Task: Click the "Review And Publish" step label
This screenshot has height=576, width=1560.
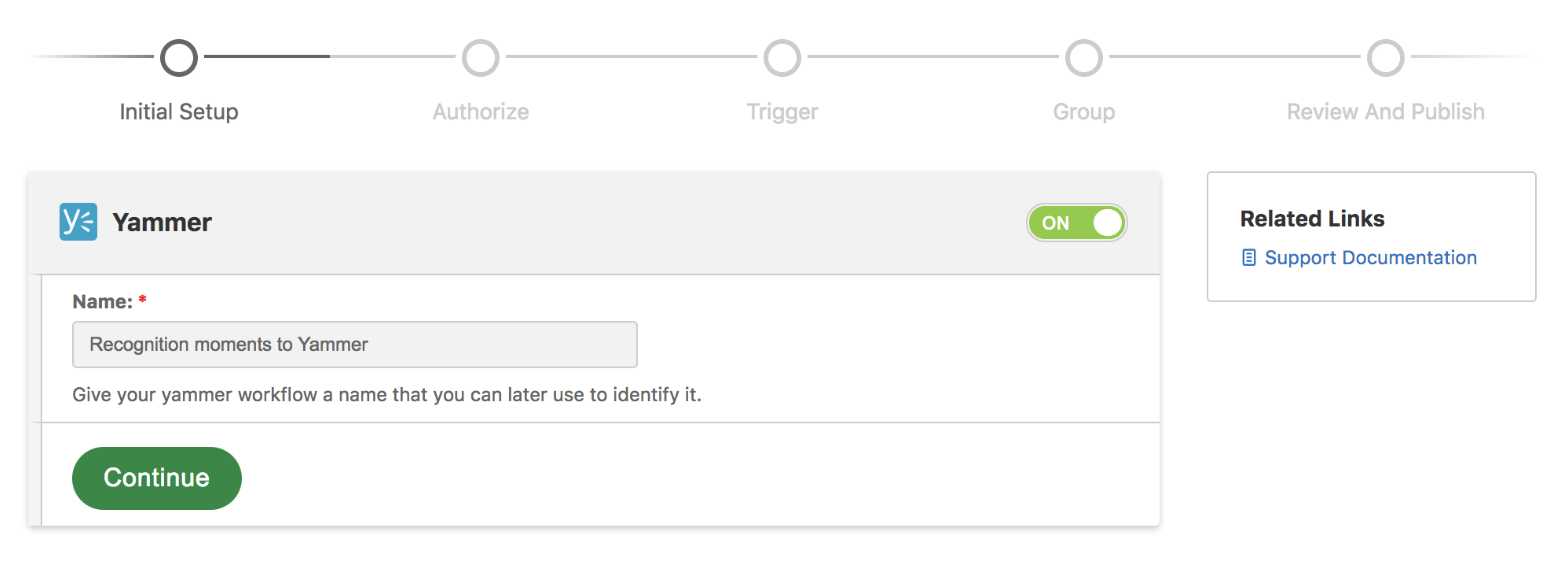Action: [x=1385, y=111]
